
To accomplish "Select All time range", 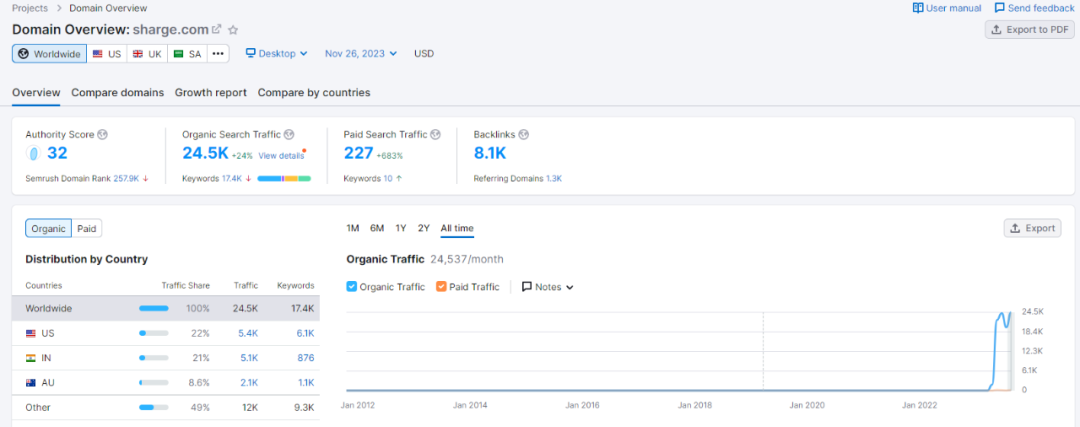I will click(457, 228).
